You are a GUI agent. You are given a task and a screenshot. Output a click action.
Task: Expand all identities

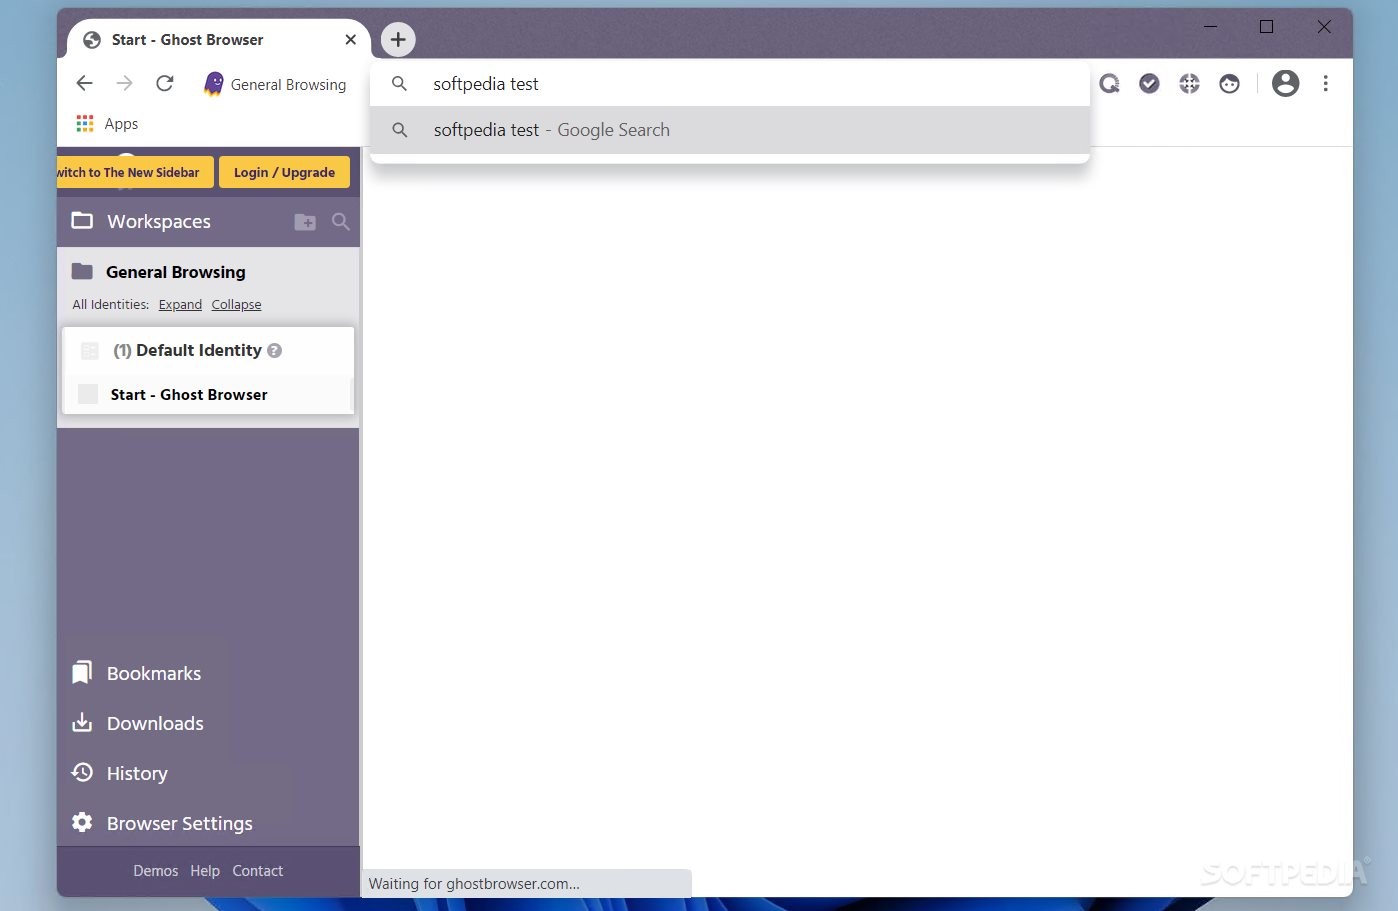[180, 305]
